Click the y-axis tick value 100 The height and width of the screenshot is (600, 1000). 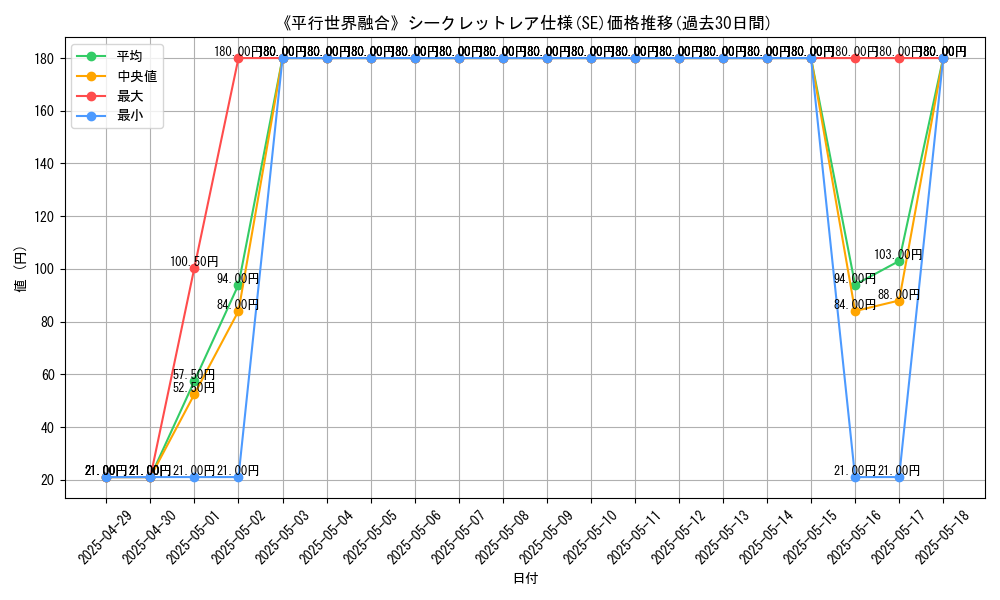click(x=45, y=269)
